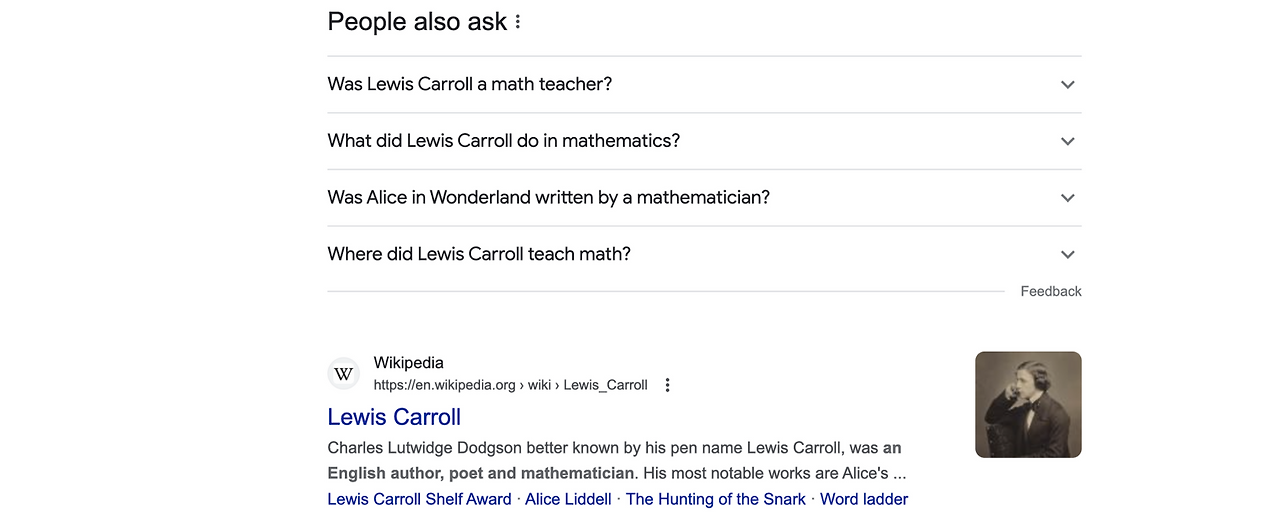Click the Feedback link
The height and width of the screenshot is (516, 1280).
pyautogui.click(x=1050, y=291)
